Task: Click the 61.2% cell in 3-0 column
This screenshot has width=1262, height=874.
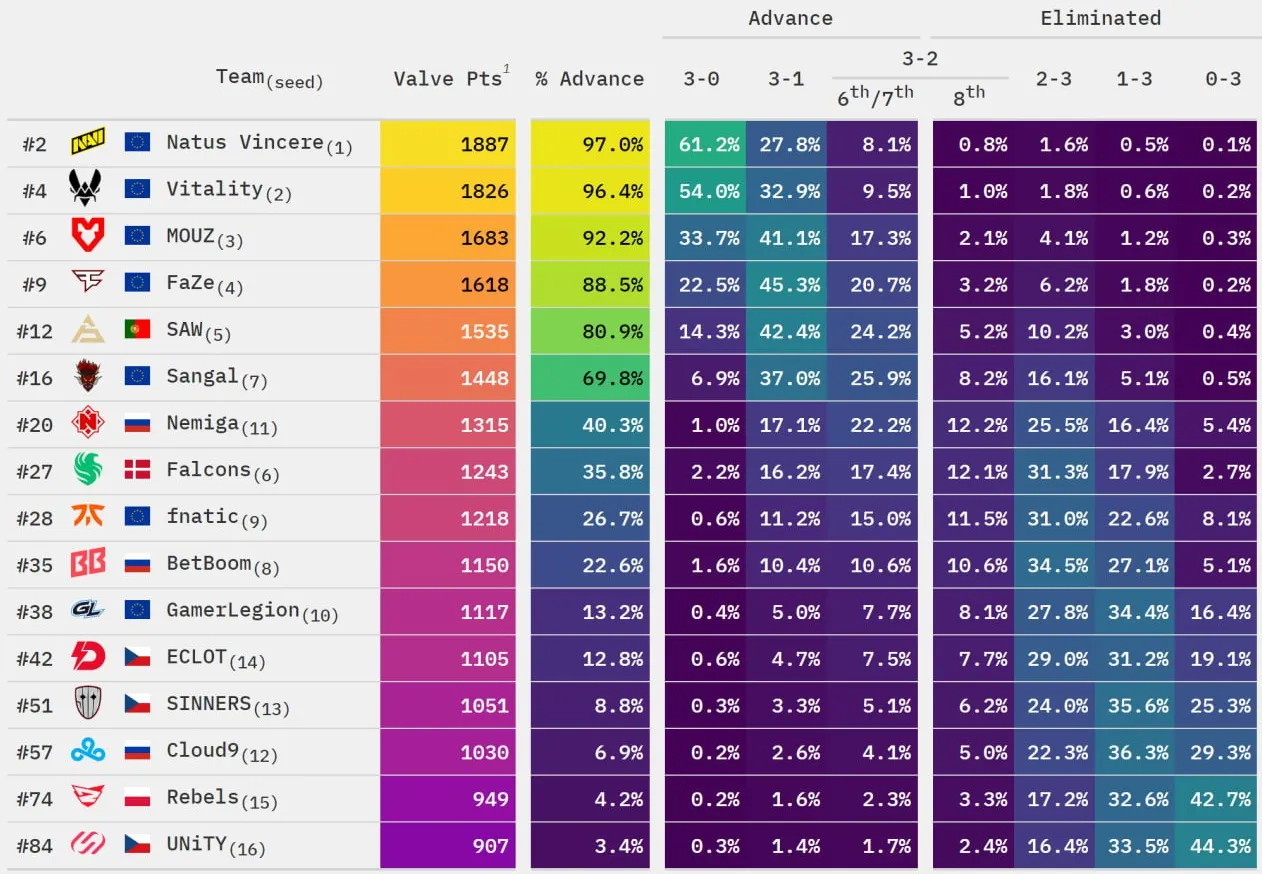Action: click(x=705, y=144)
